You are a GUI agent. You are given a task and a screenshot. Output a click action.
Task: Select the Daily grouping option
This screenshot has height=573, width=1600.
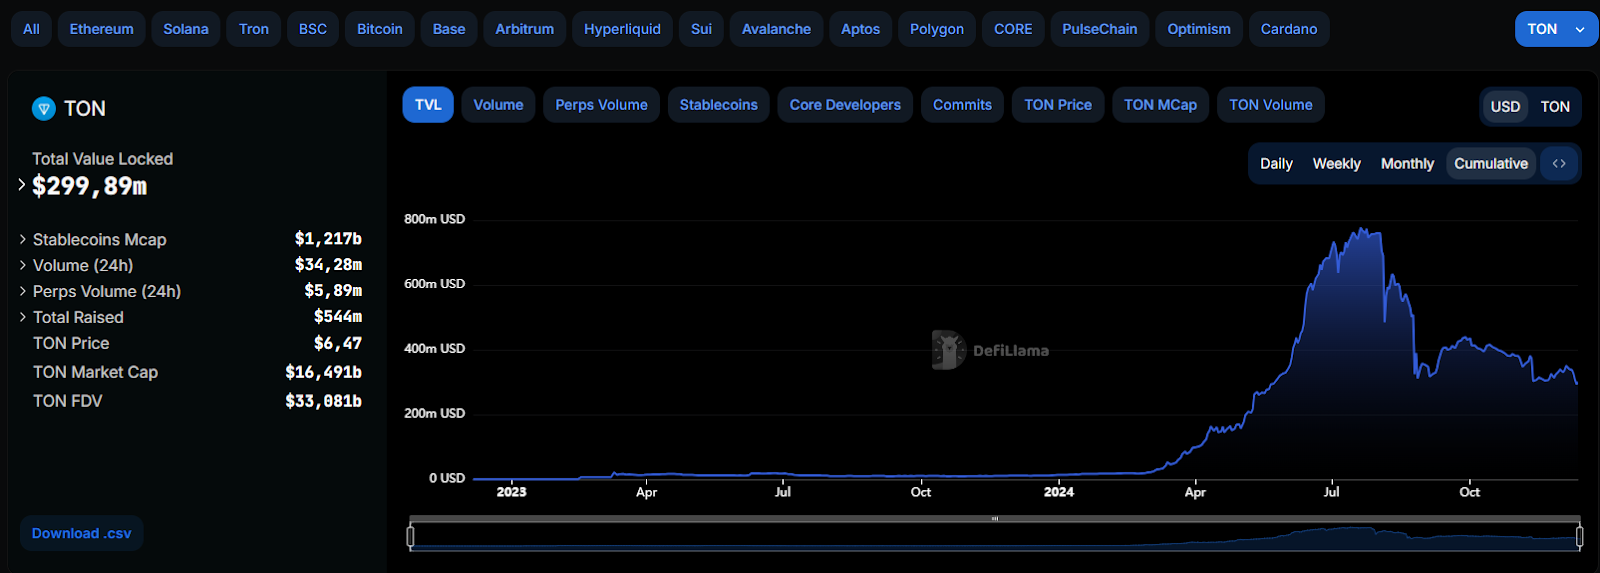pyautogui.click(x=1276, y=164)
